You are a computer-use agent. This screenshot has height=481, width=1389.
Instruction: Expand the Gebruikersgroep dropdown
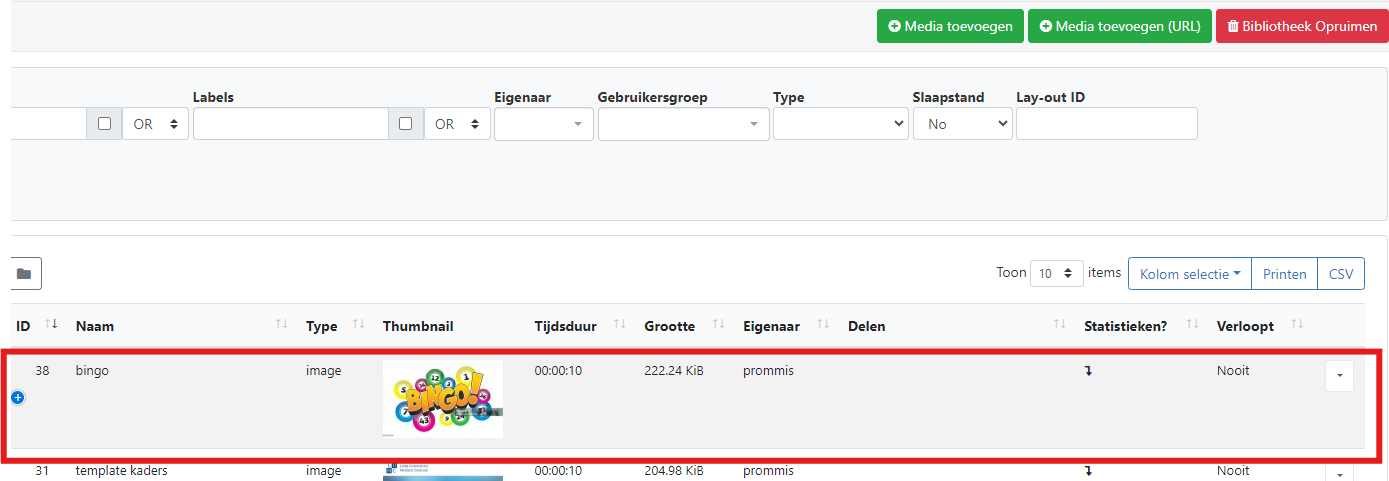(683, 124)
